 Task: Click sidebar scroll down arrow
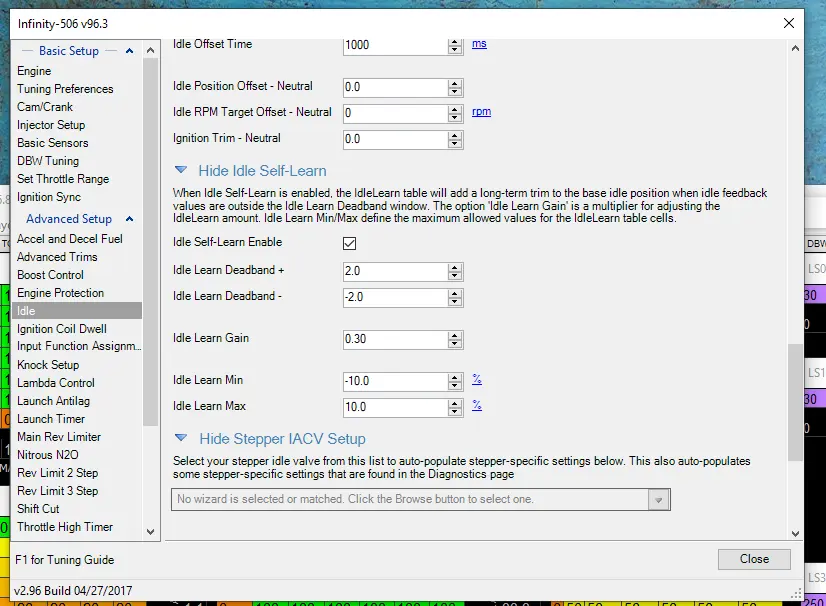[151, 532]
